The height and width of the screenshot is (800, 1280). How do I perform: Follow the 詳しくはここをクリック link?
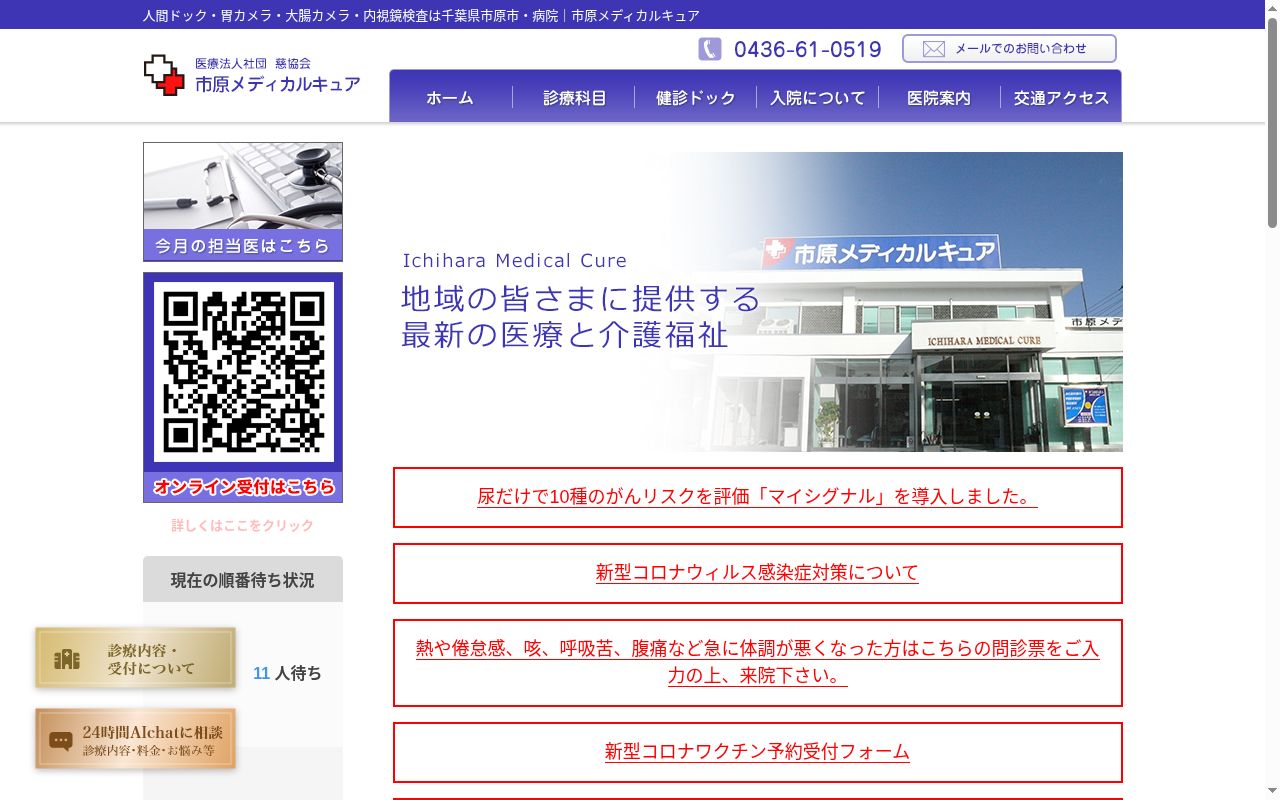click(x=243, y=525)
